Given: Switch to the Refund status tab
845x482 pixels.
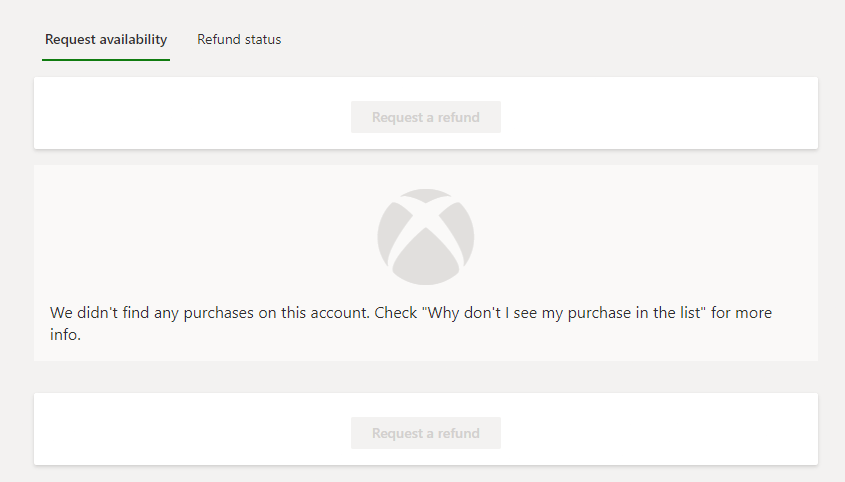Looking at the screenshot, I should pyautogui.click(x=239, y=39).
